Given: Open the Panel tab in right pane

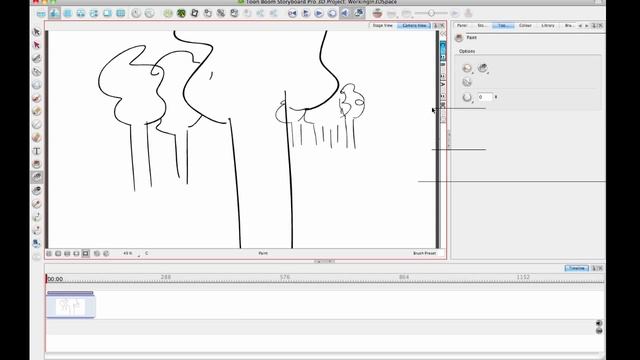Looking at the screenshot, I should coord(462,25).
